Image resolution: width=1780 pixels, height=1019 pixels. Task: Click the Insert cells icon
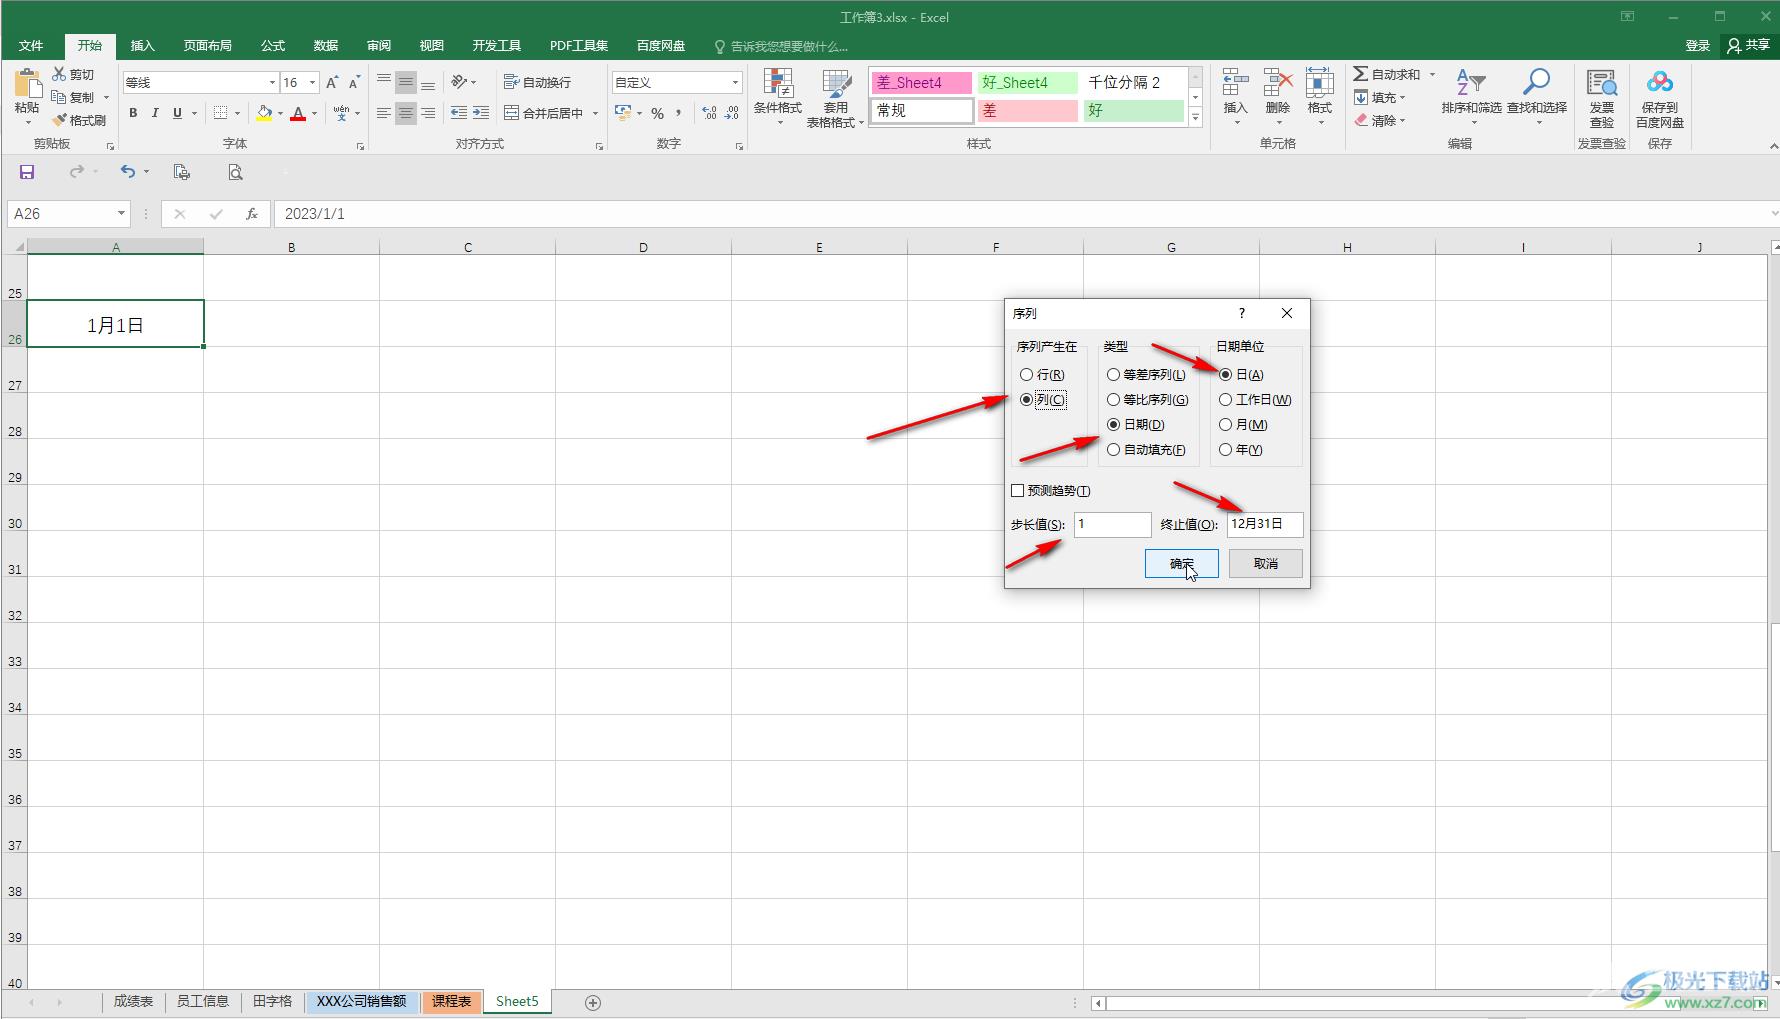1236,83
